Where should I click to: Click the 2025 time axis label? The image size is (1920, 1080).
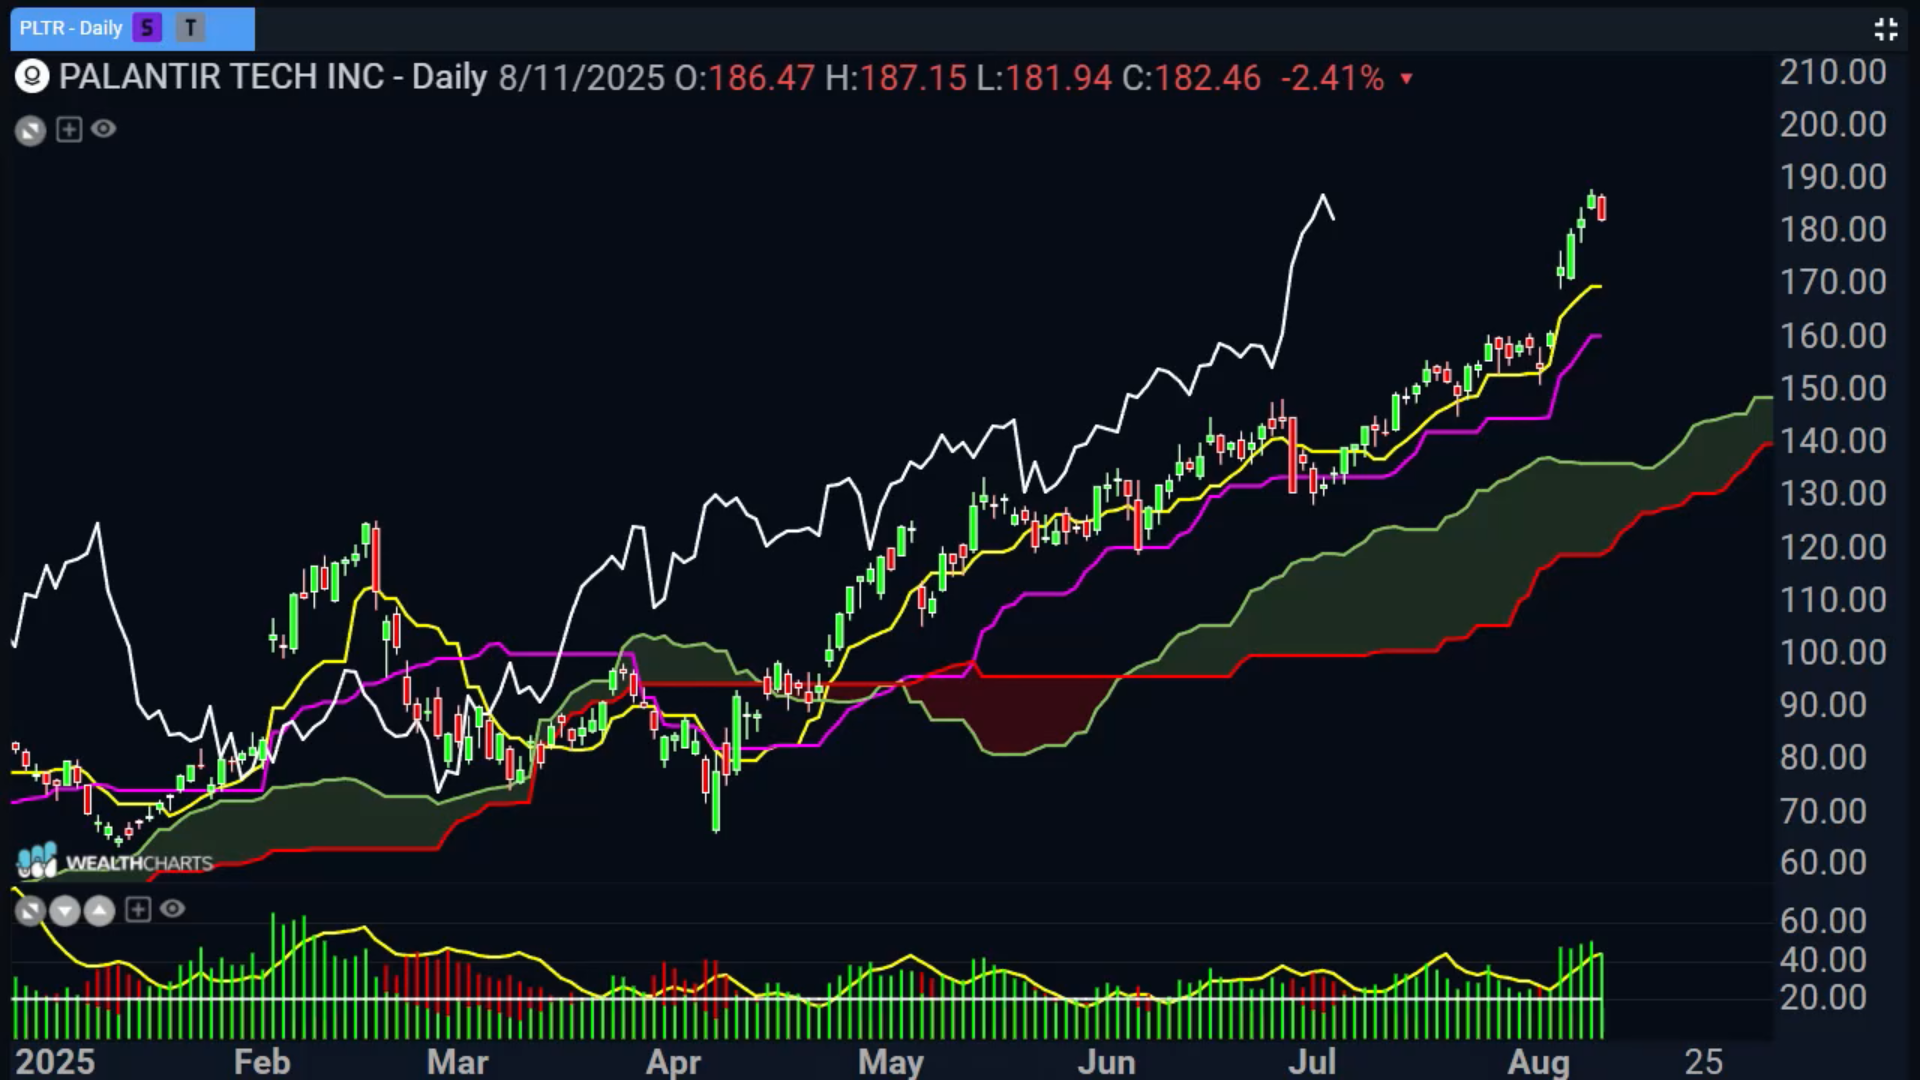click(x=55, y=1061)
